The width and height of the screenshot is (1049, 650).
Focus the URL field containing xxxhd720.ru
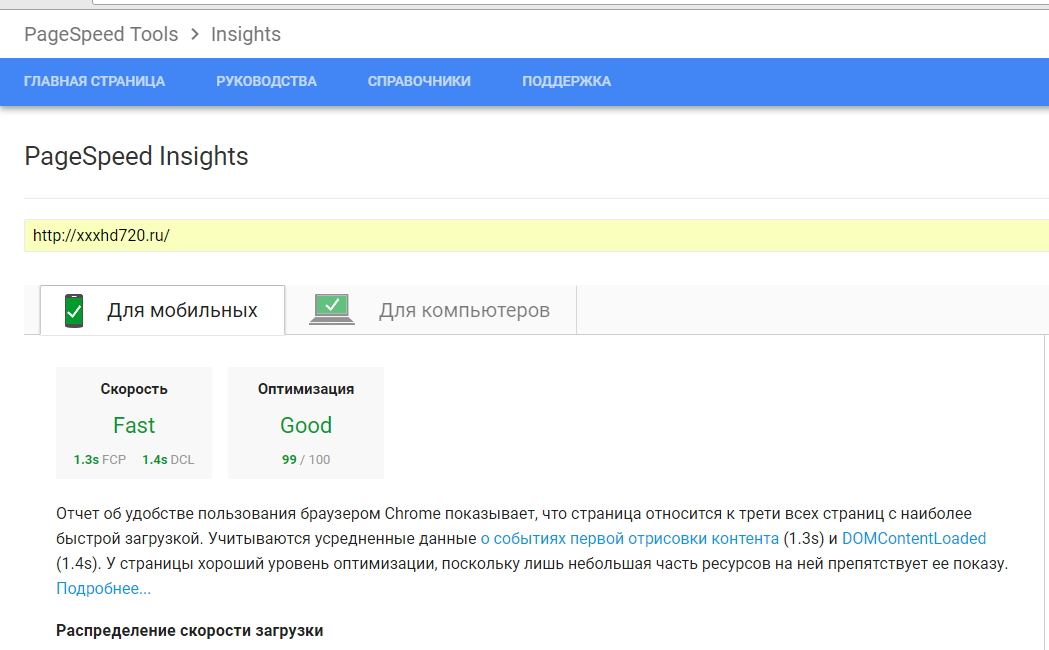tap(536, 236)
